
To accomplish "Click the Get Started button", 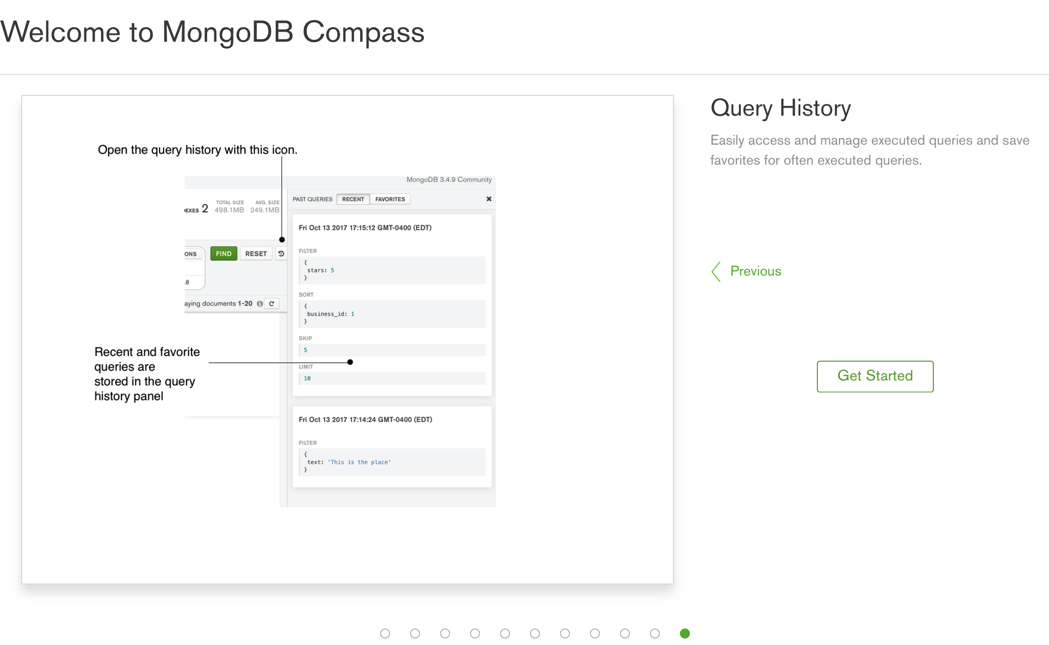I will 874,376.
